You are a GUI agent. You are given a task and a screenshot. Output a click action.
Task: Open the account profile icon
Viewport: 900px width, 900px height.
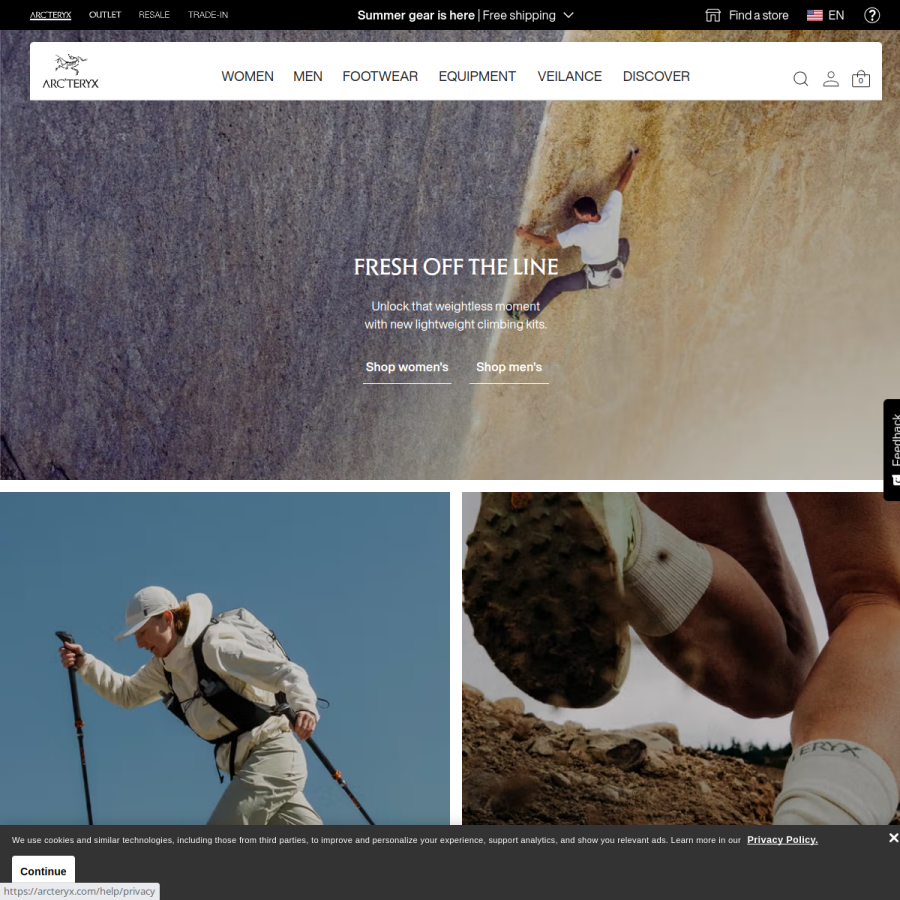click(831, 79)
